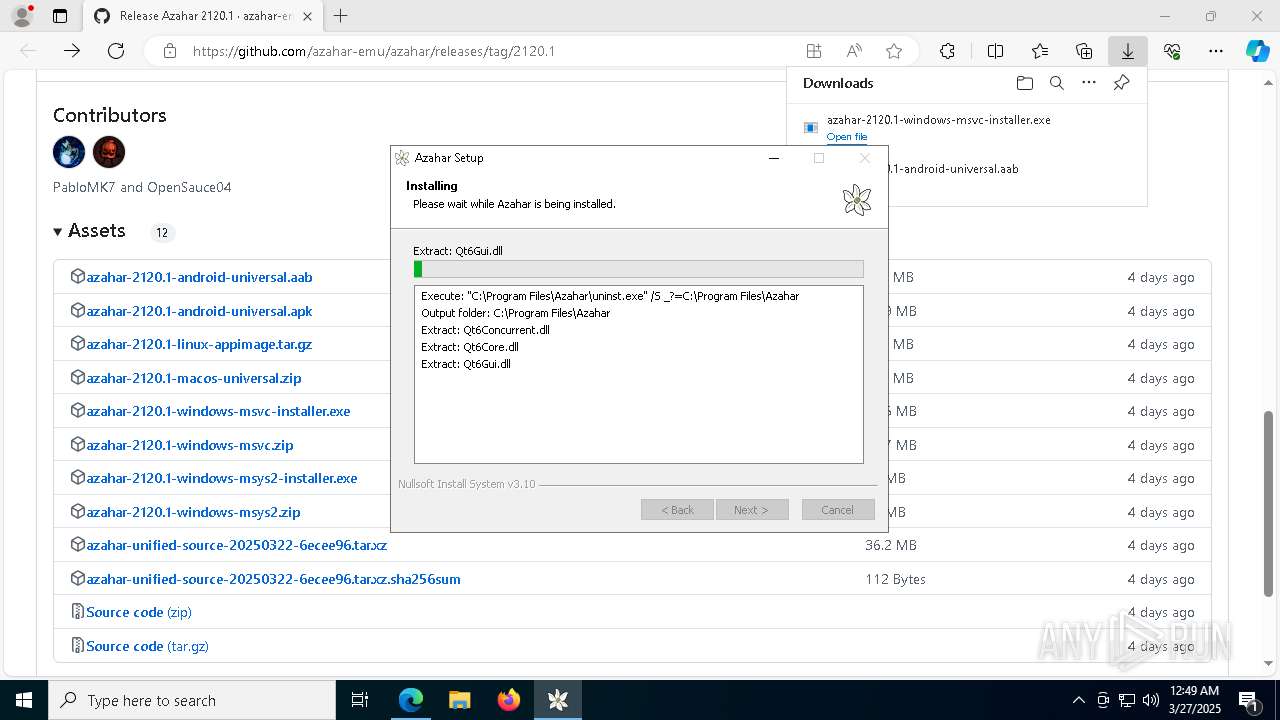The width and height of the screenshot is (1280, 720).
Task: Open the tab actions menu icon
Action: coord(60,16)
